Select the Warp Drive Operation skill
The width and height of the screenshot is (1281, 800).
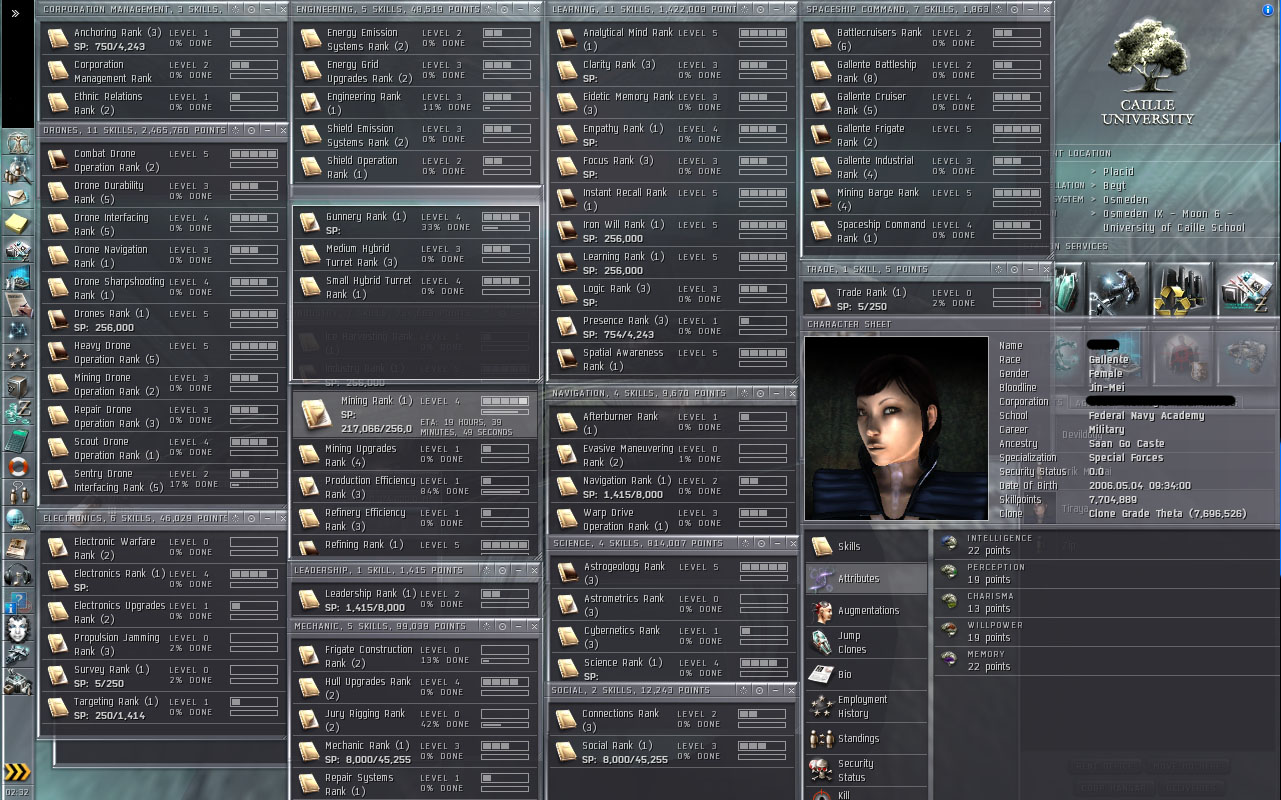coord(673,519)
